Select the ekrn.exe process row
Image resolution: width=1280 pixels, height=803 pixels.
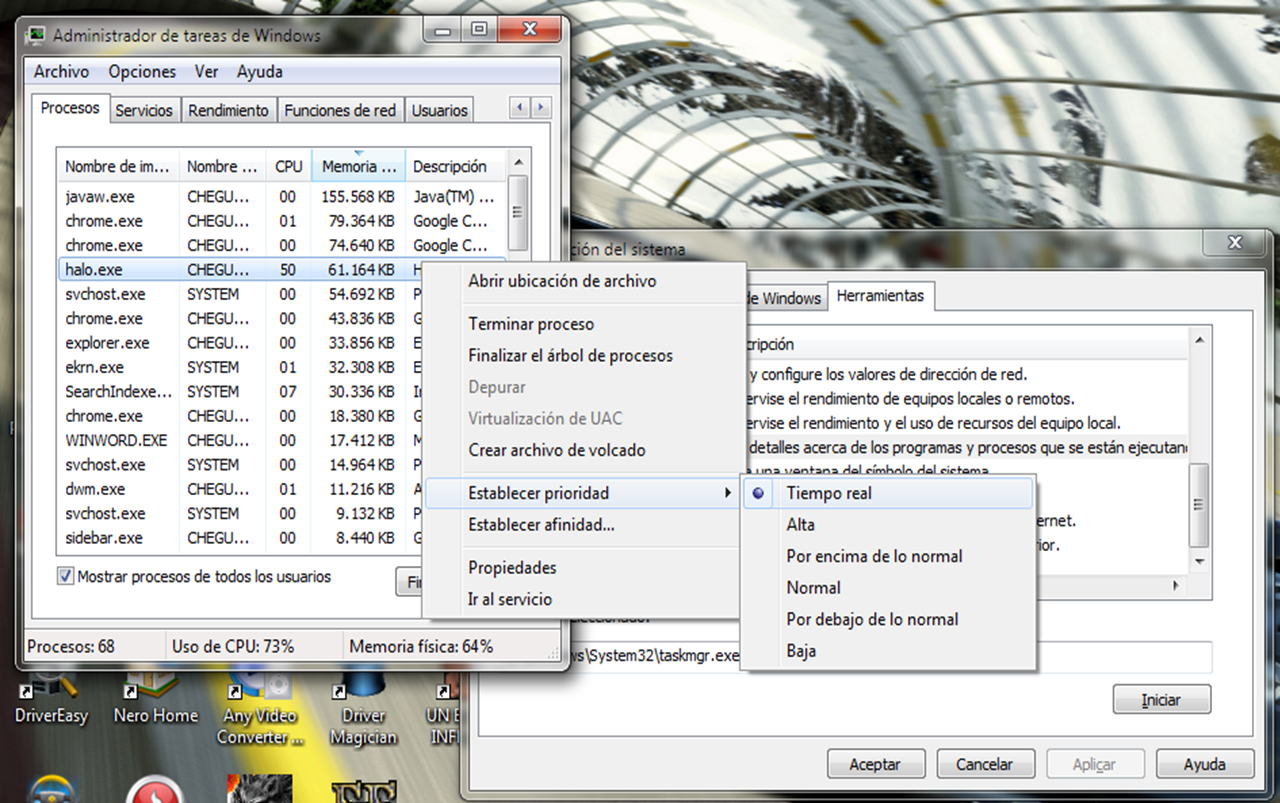tap(240, 367)
